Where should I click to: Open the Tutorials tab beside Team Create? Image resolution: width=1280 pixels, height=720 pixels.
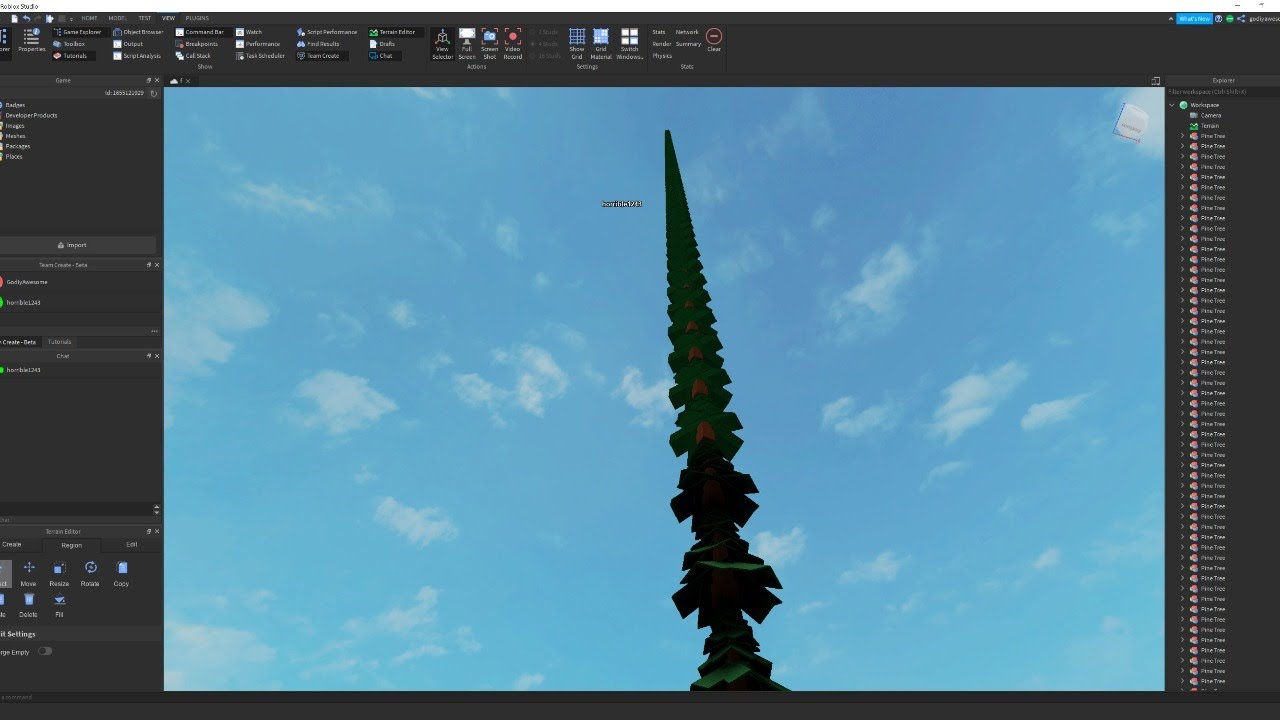click(x=60, y=342)
